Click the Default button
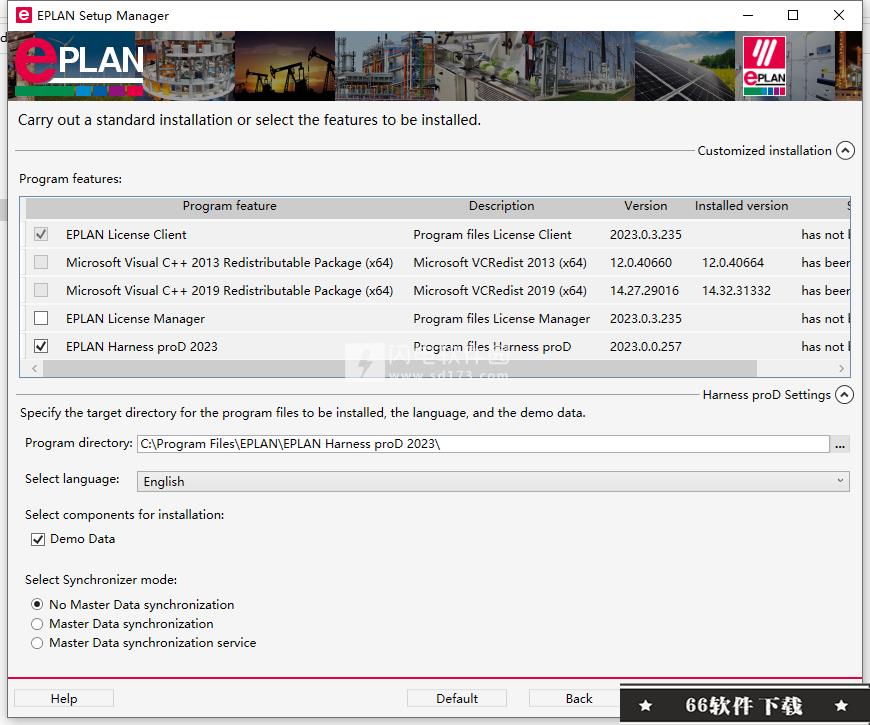 coord(457,698)
